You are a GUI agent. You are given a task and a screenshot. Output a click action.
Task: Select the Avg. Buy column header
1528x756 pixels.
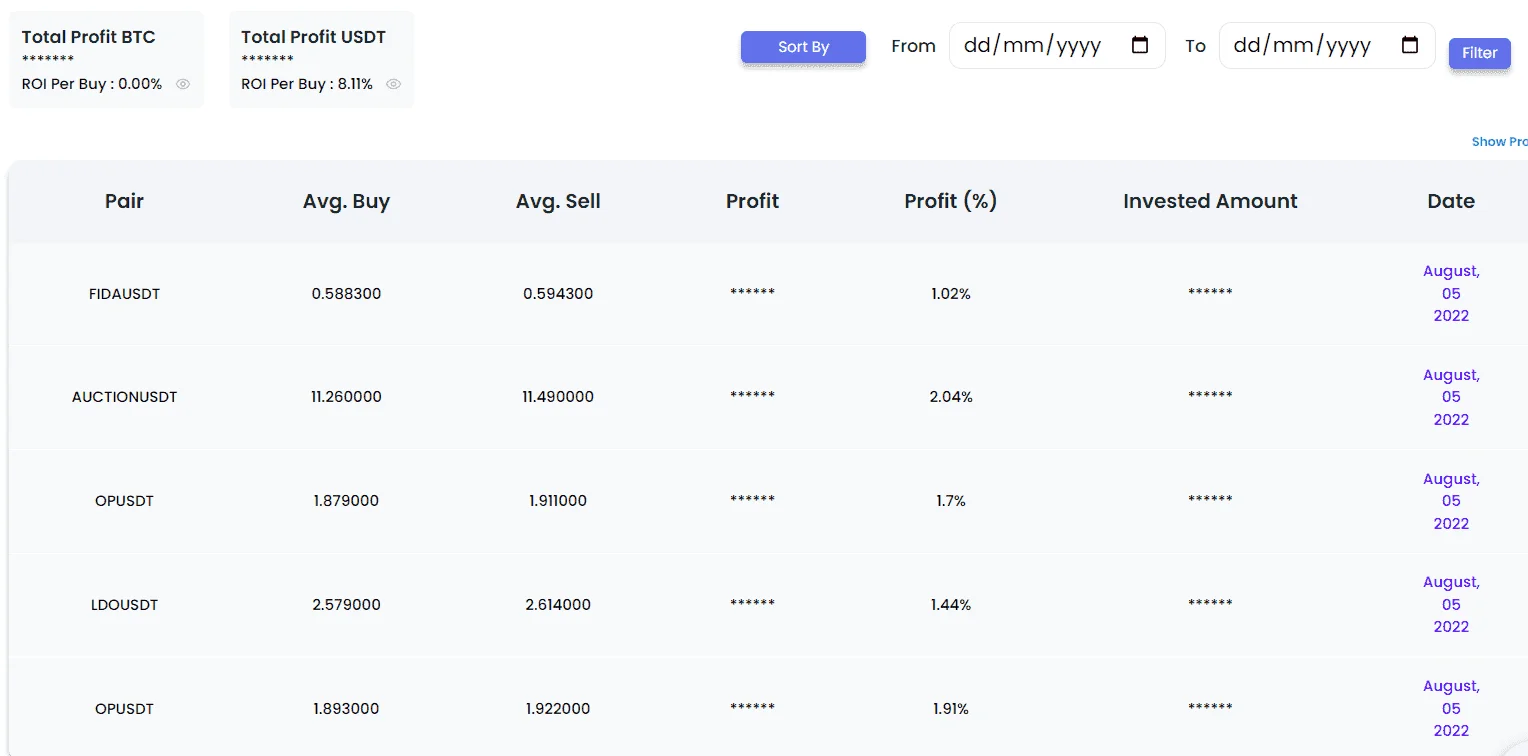pyautogui.click(x=346, y=201)
